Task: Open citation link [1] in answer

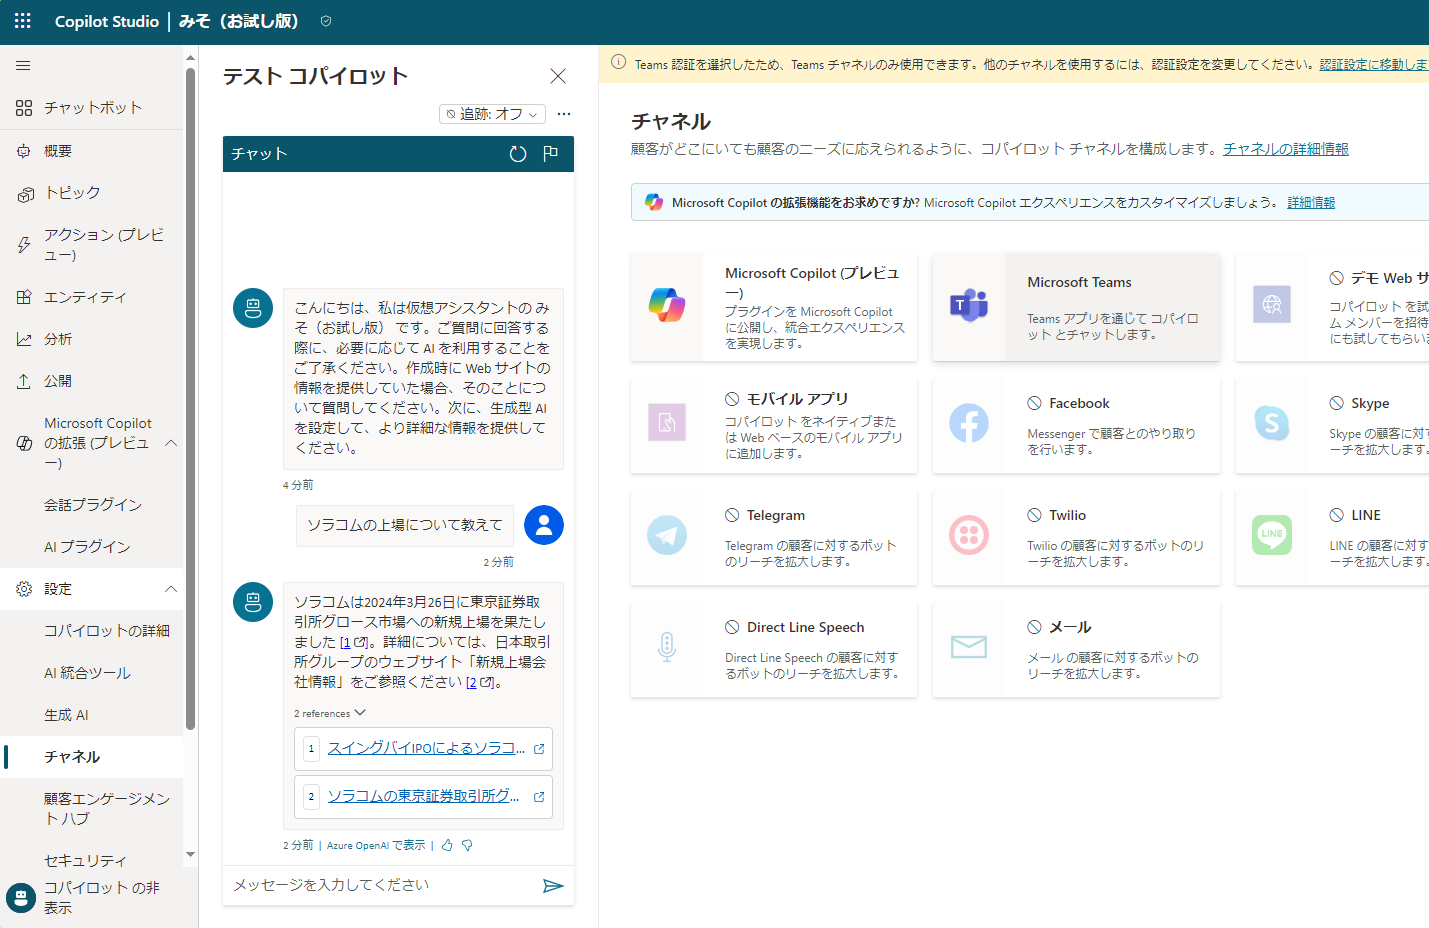Action: pyautogui.click(x=353, y=642)
